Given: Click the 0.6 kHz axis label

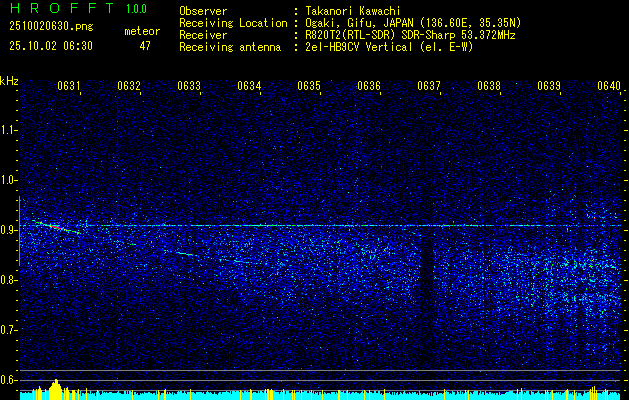Looking at the screenshot, I should (9, 380).
